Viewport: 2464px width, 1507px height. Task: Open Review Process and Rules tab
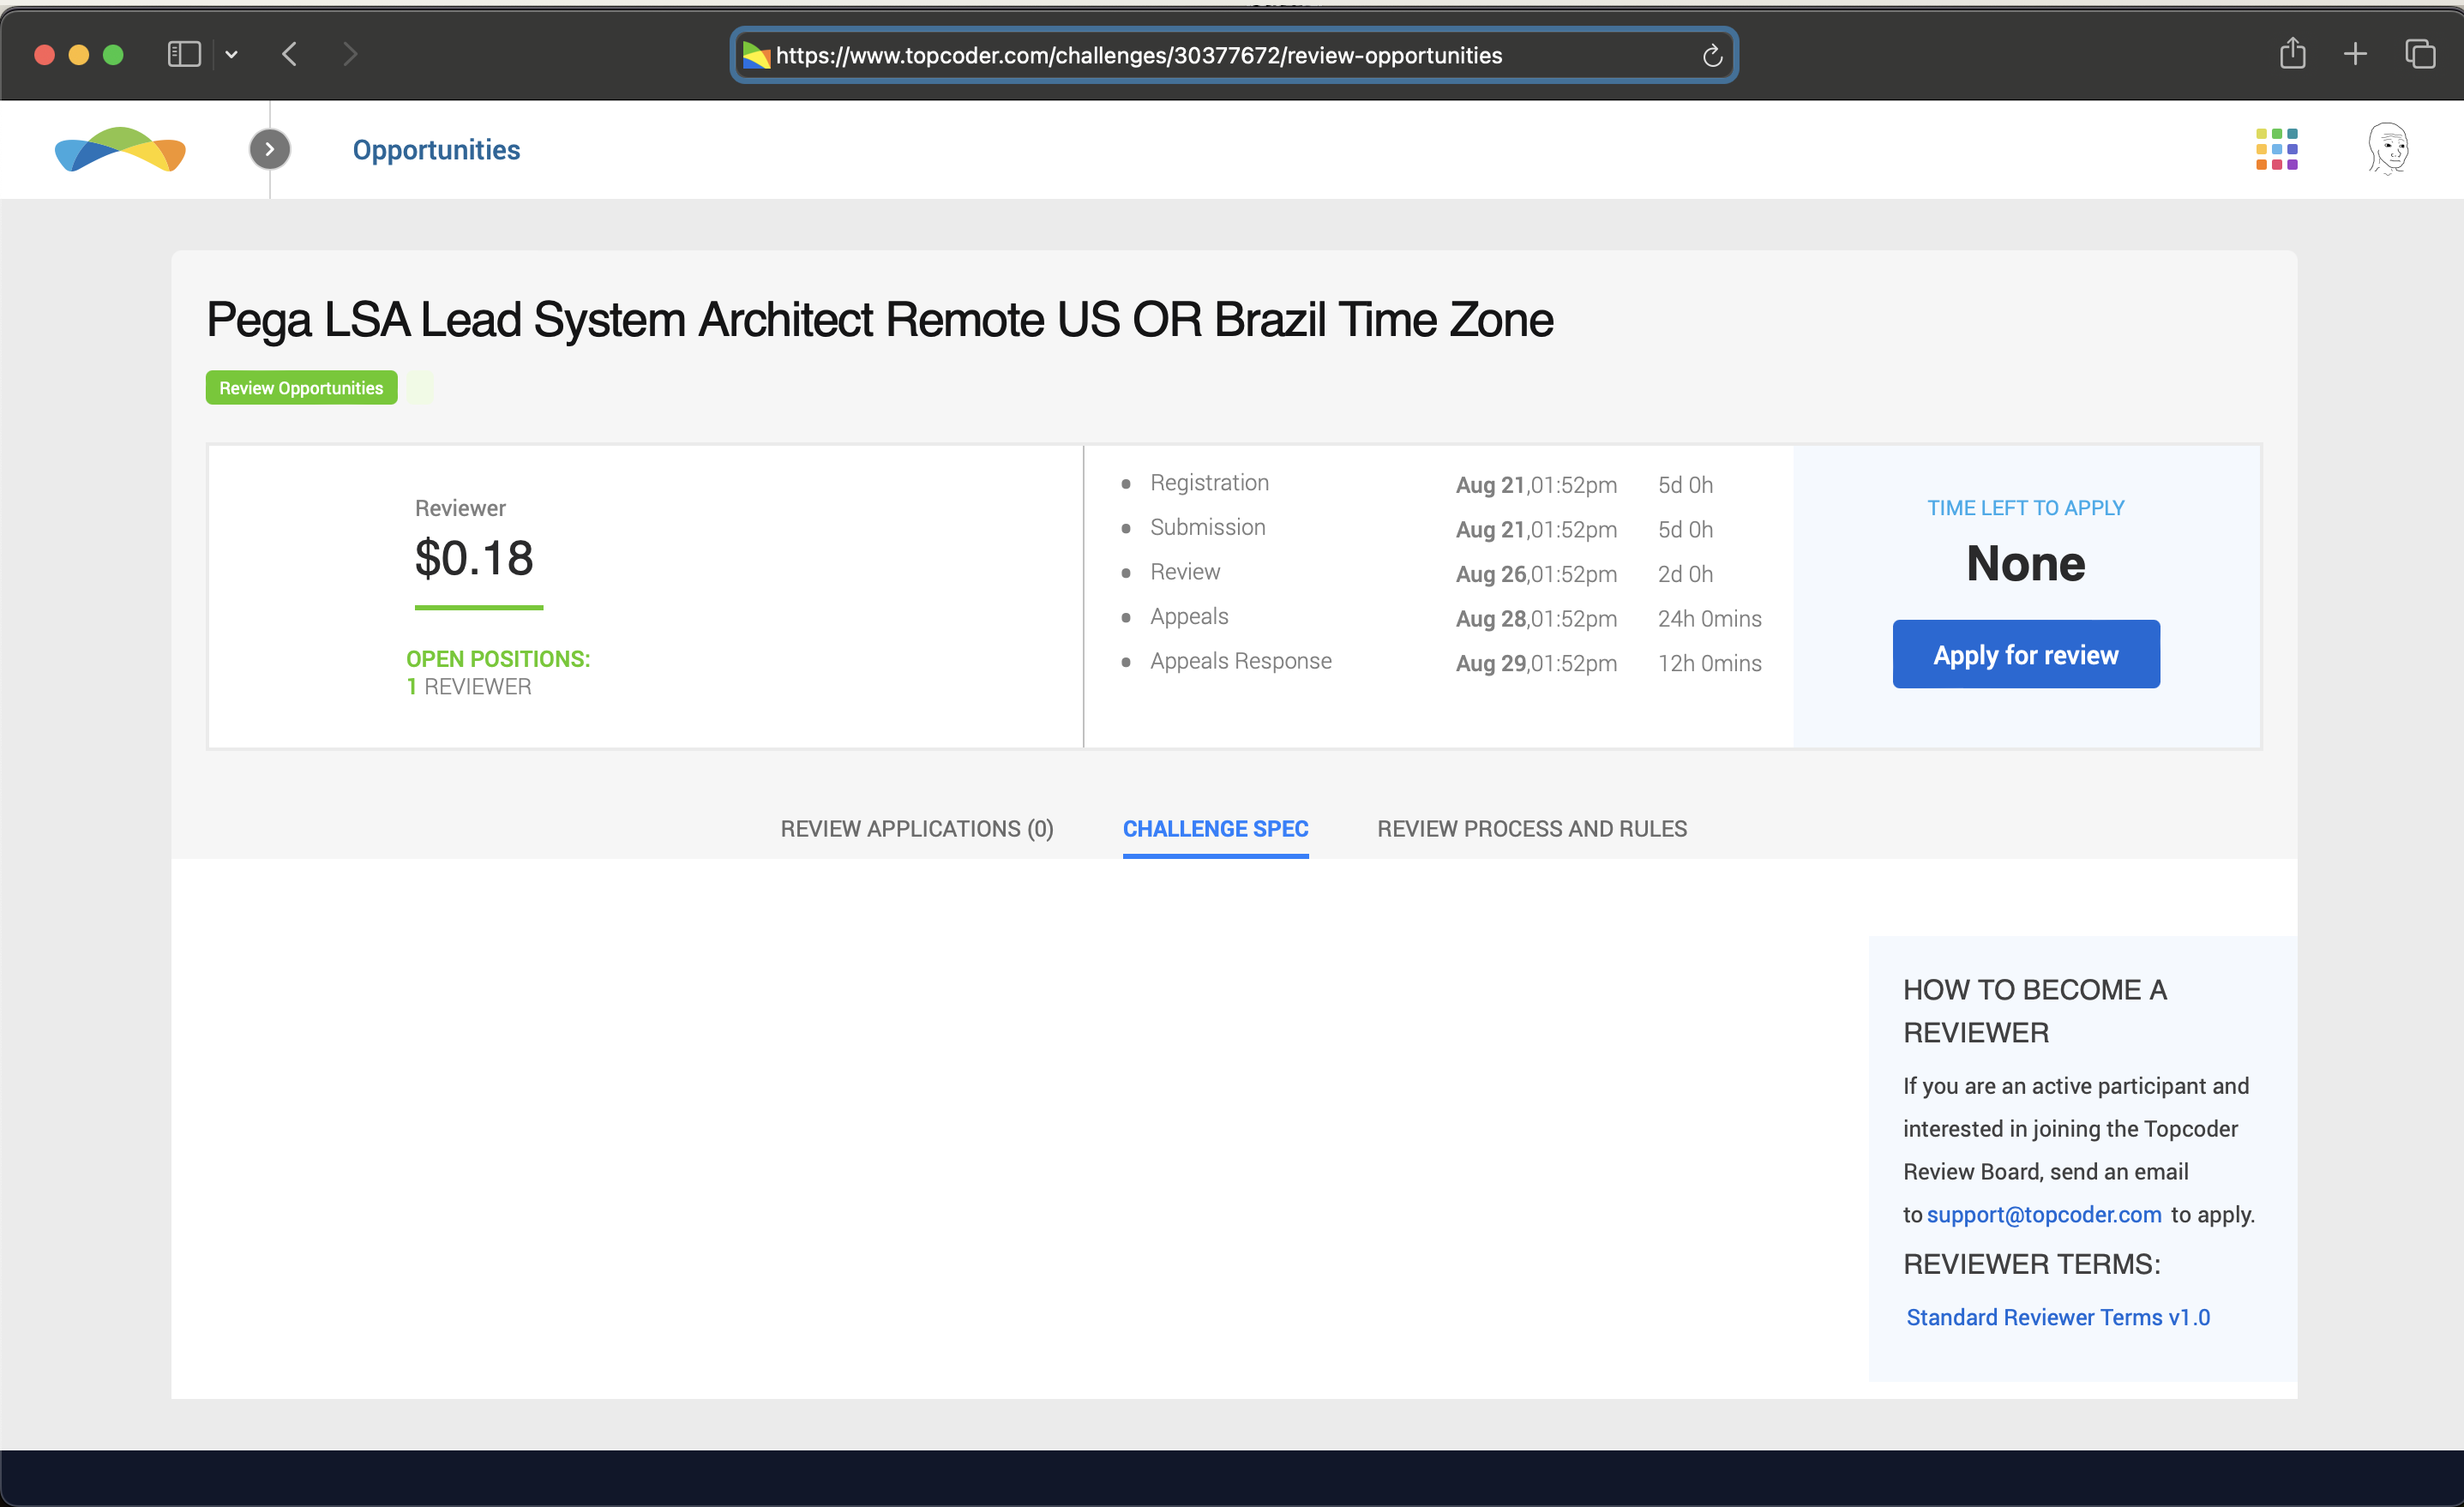click(x=1531, y=829)
